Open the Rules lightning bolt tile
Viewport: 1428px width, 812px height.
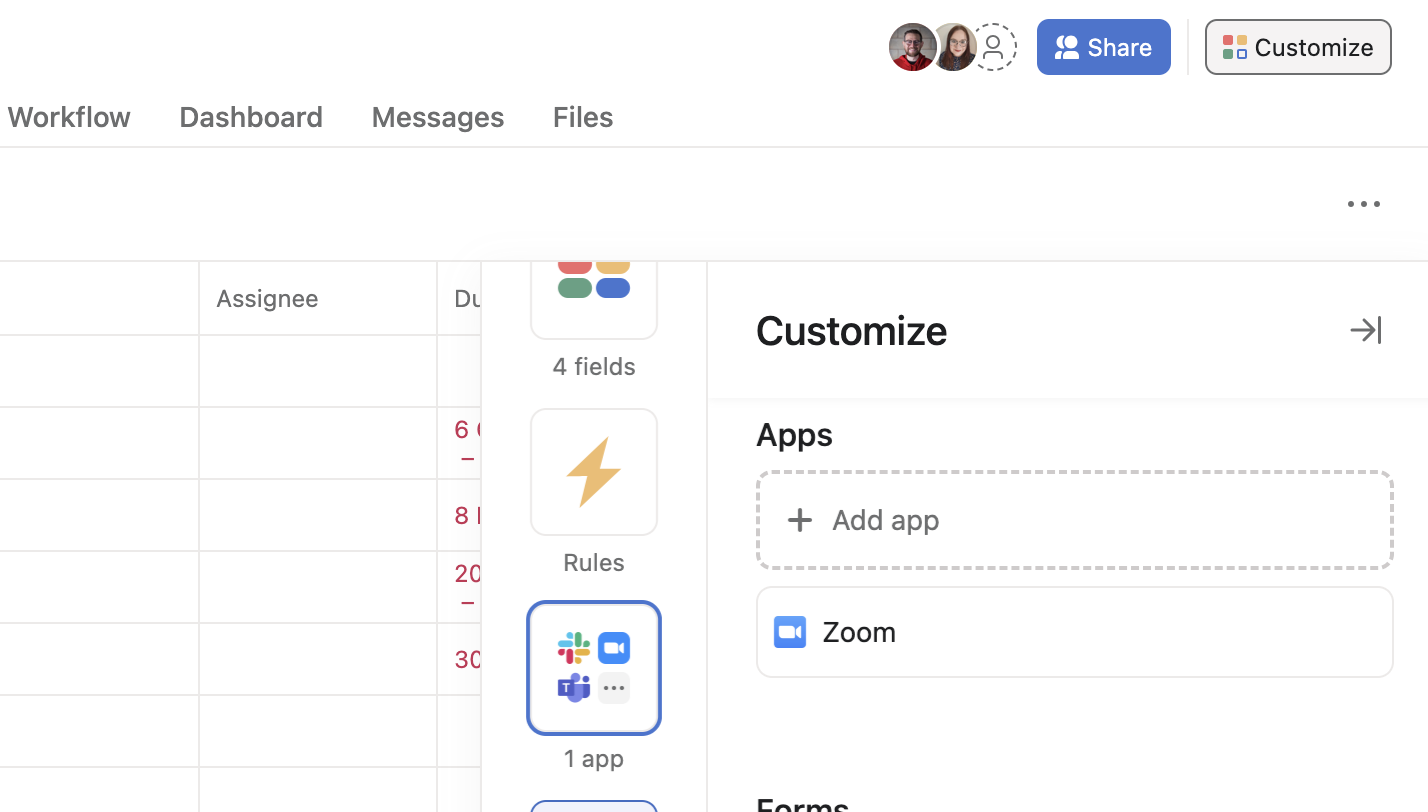pos(594,472)
